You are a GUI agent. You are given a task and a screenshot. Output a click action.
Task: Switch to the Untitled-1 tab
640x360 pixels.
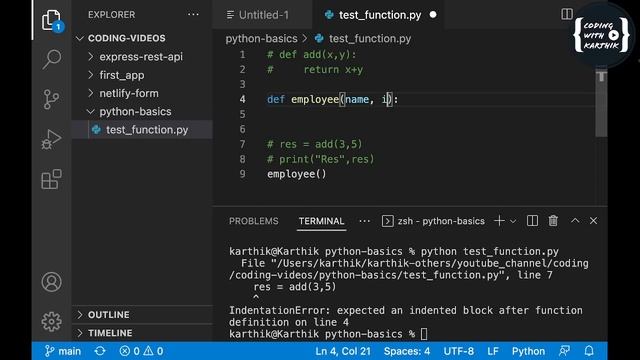(x=262, y=15)
